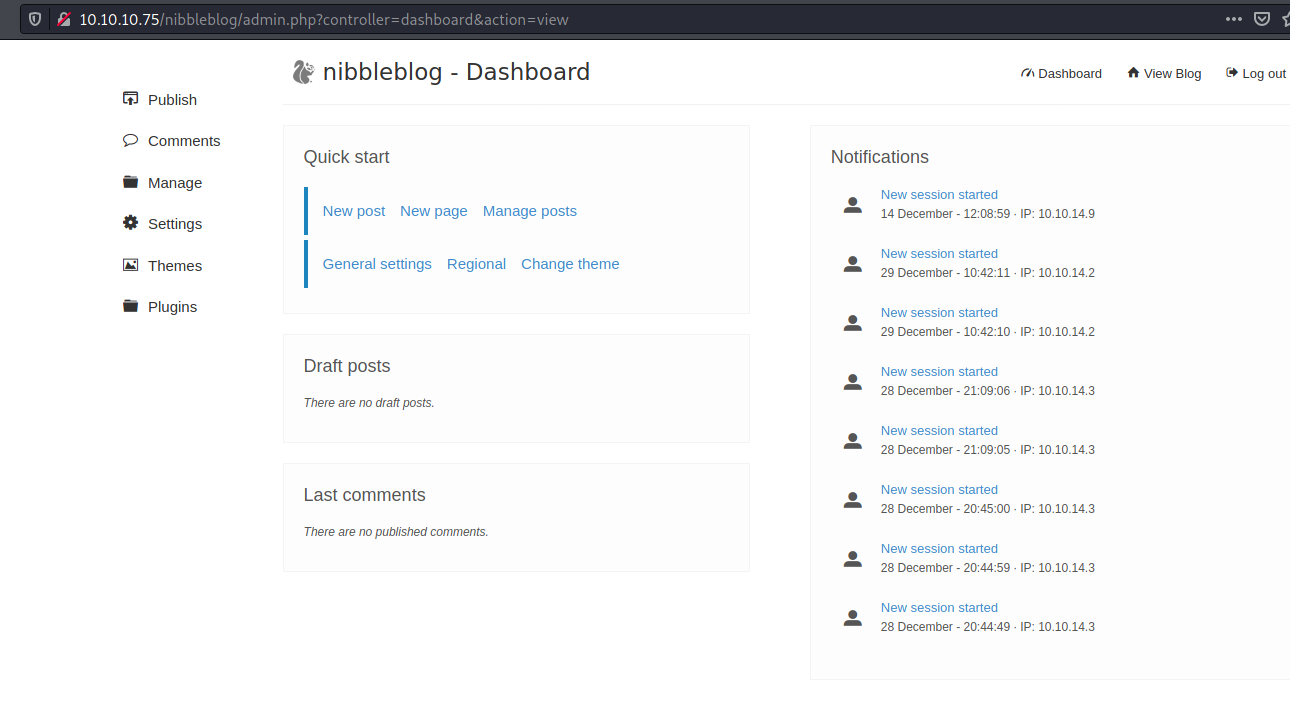Click the Publish upload icon in sidebar
This screenshot has height=712, width=1290.
pyautogui.click(x=130, y=99)
